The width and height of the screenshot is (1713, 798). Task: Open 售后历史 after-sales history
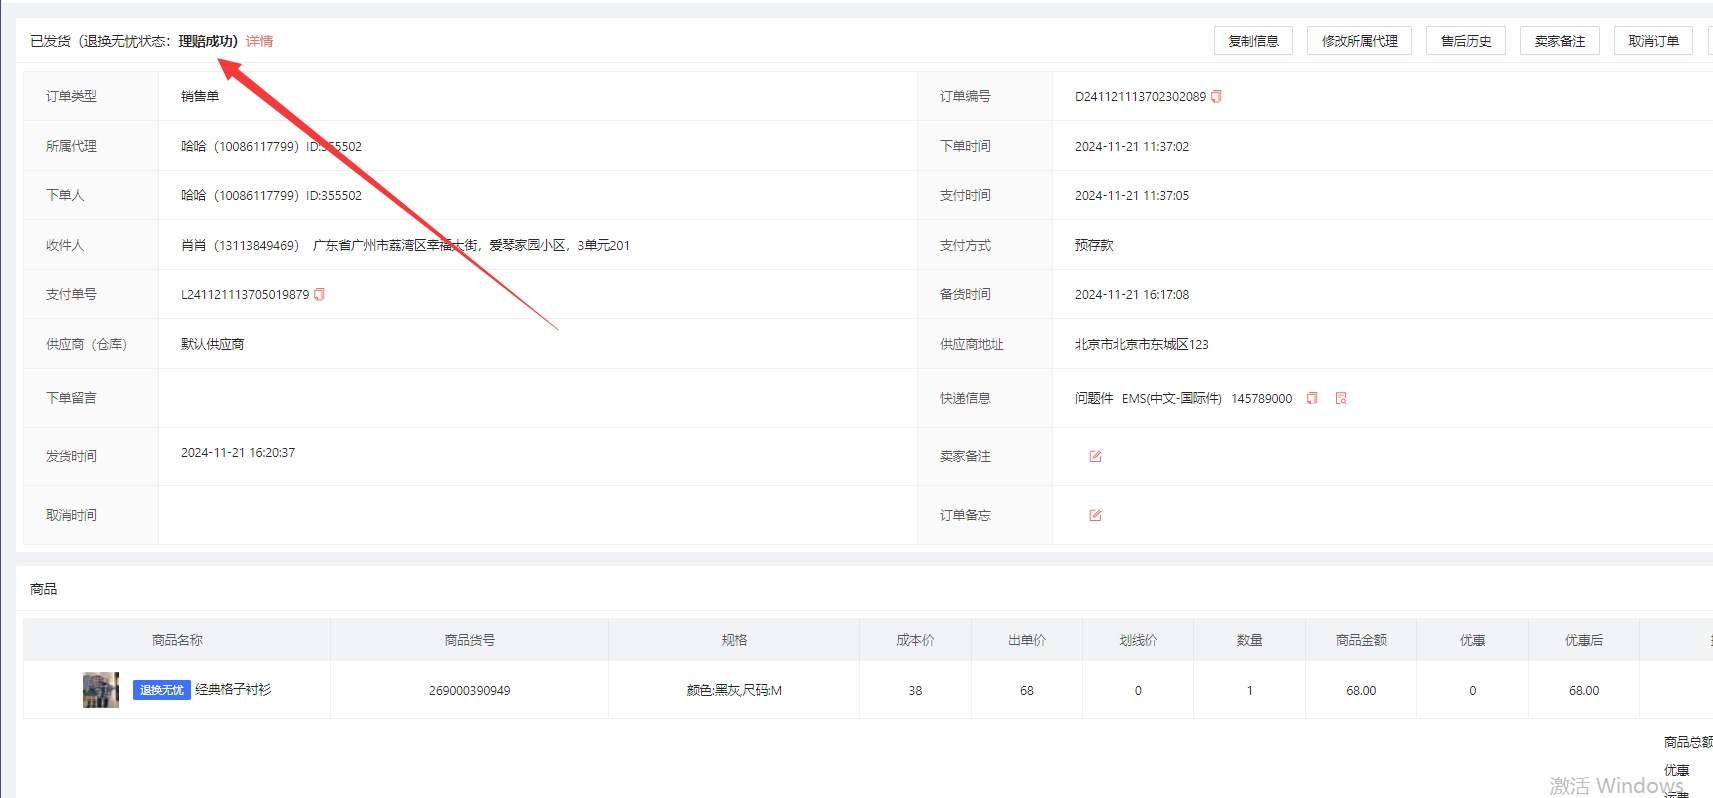[1465, 41]
